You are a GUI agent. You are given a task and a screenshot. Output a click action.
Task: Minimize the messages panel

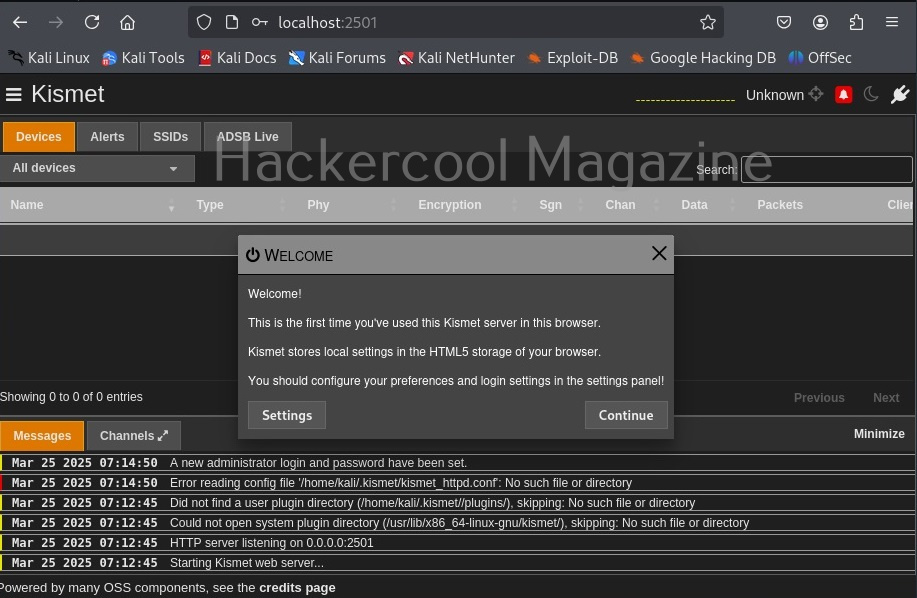click(879, 434)
